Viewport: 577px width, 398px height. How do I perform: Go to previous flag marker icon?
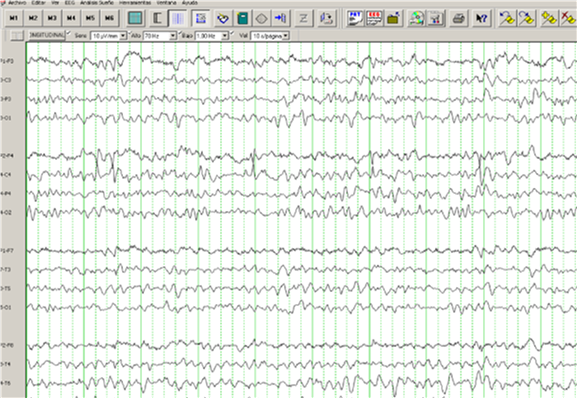[507, 18]
